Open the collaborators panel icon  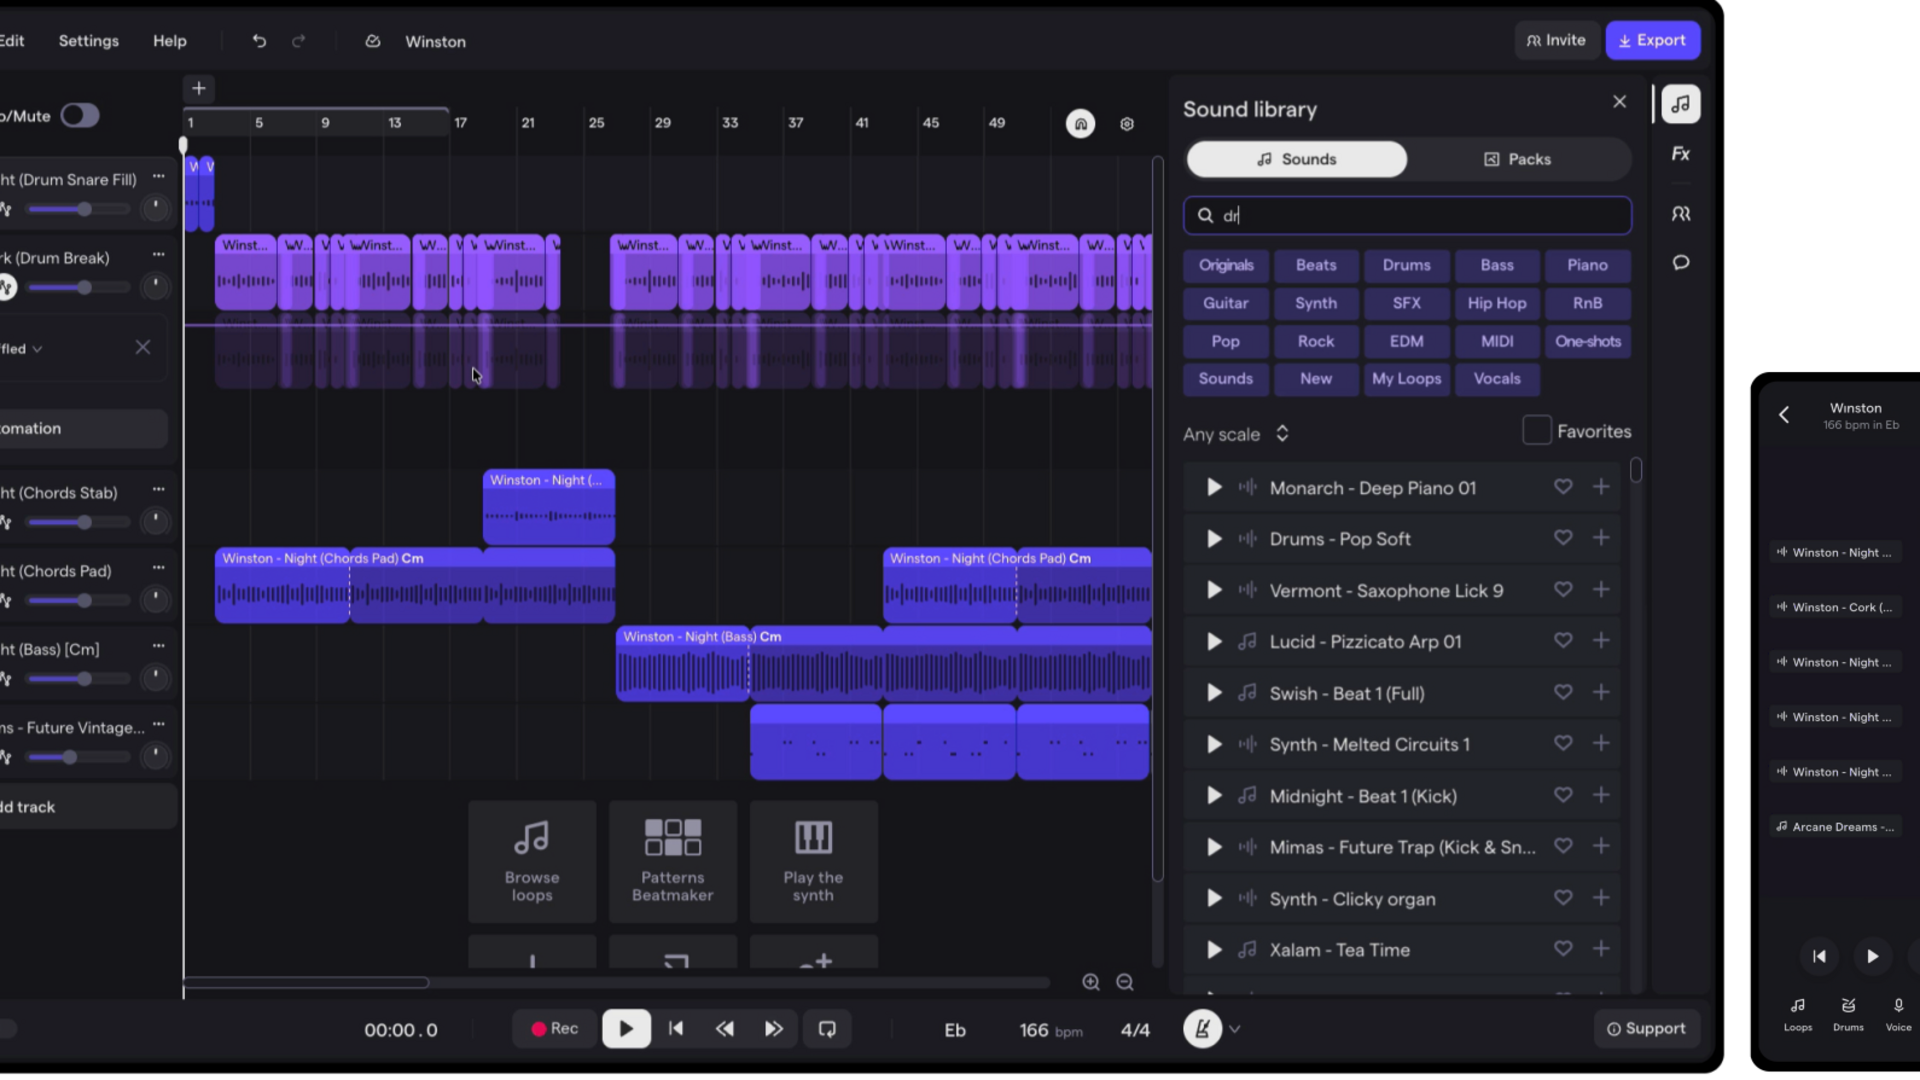coord(1682,213)
